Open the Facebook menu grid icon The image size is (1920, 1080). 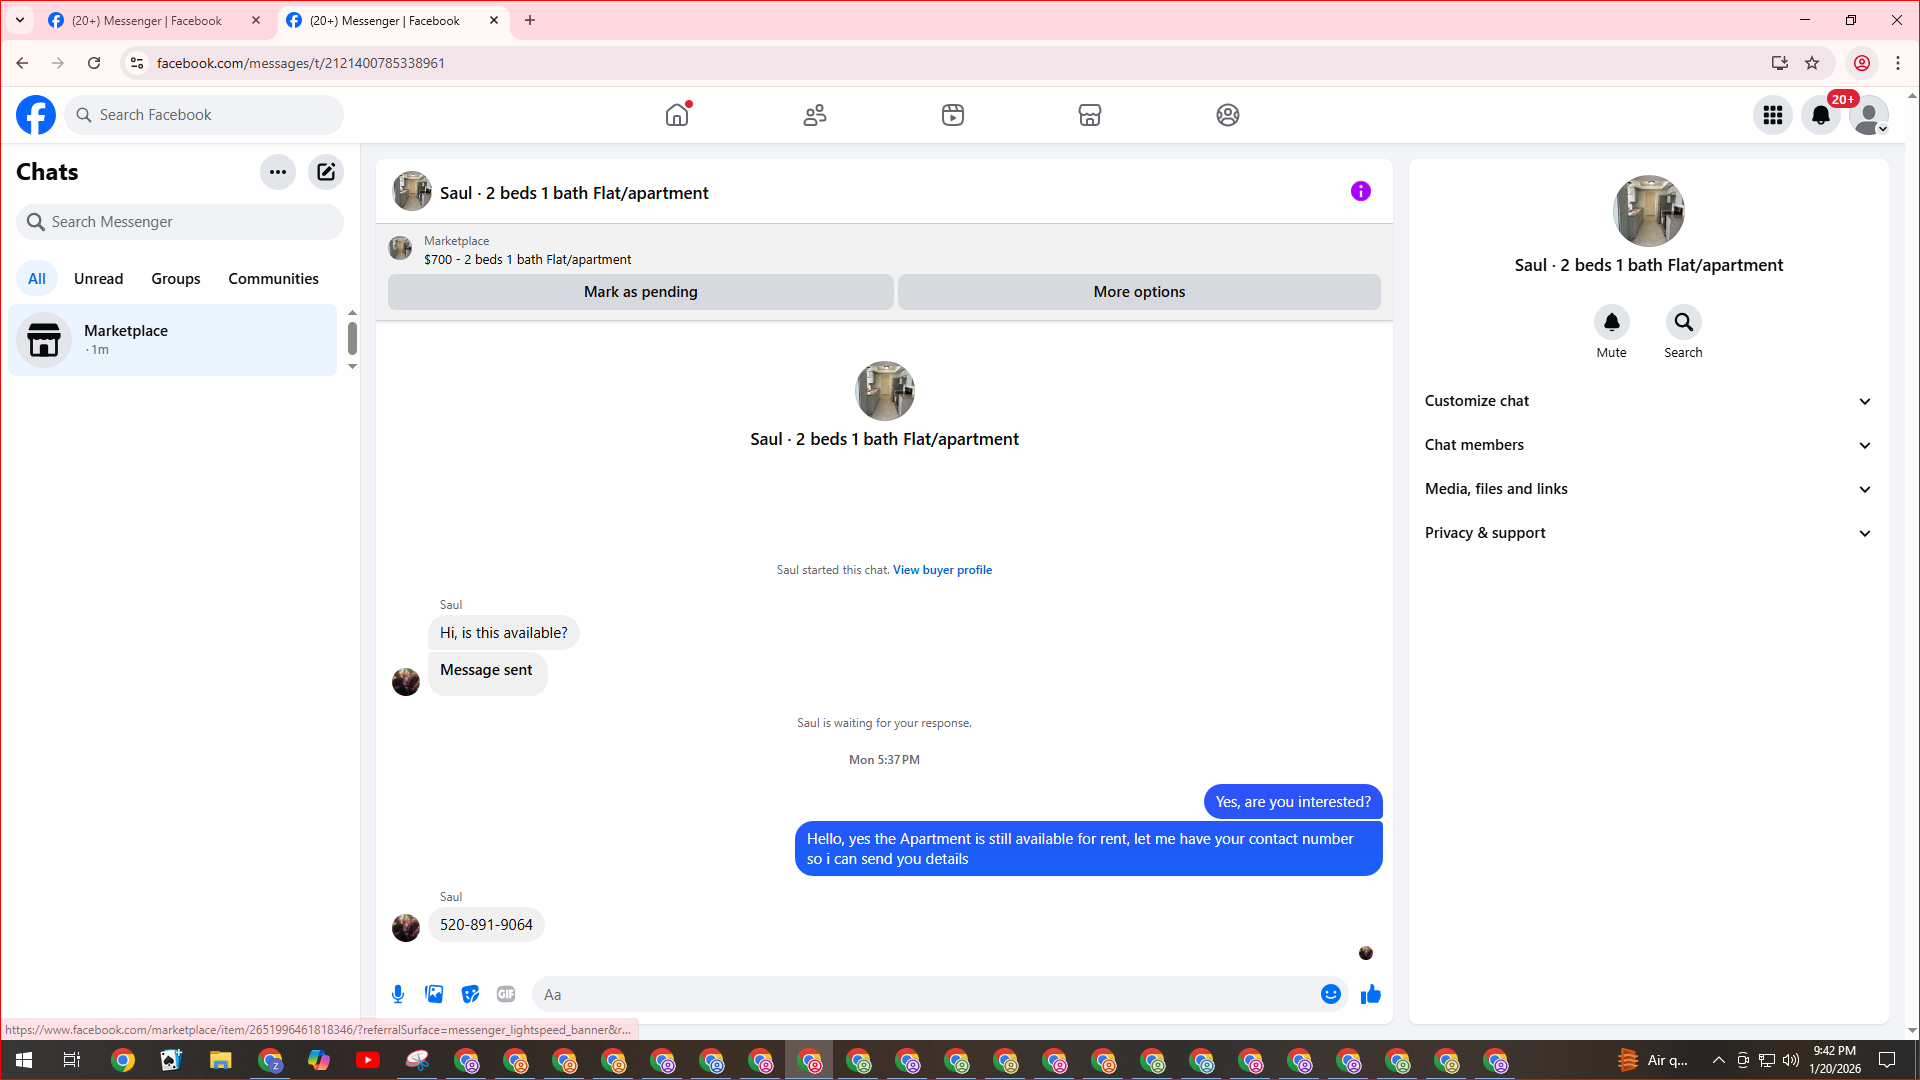pos(1773,115)
